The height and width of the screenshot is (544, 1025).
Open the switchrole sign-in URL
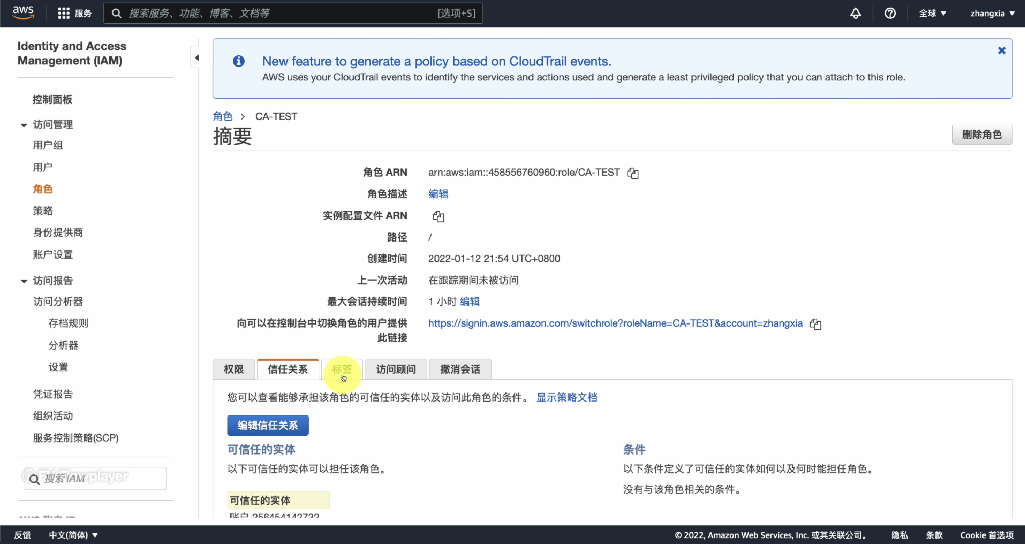coord(615,323)
